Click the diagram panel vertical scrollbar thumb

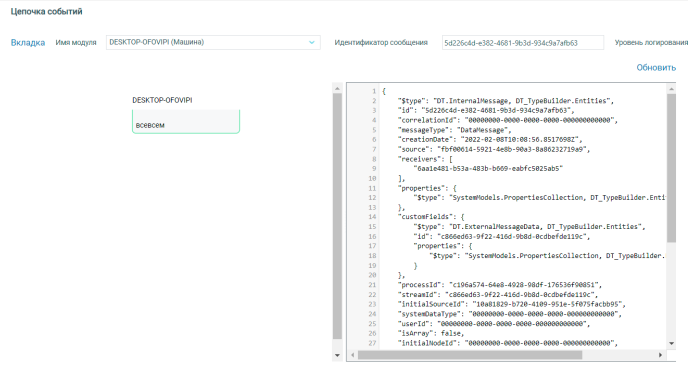click(x=337, y=216)
